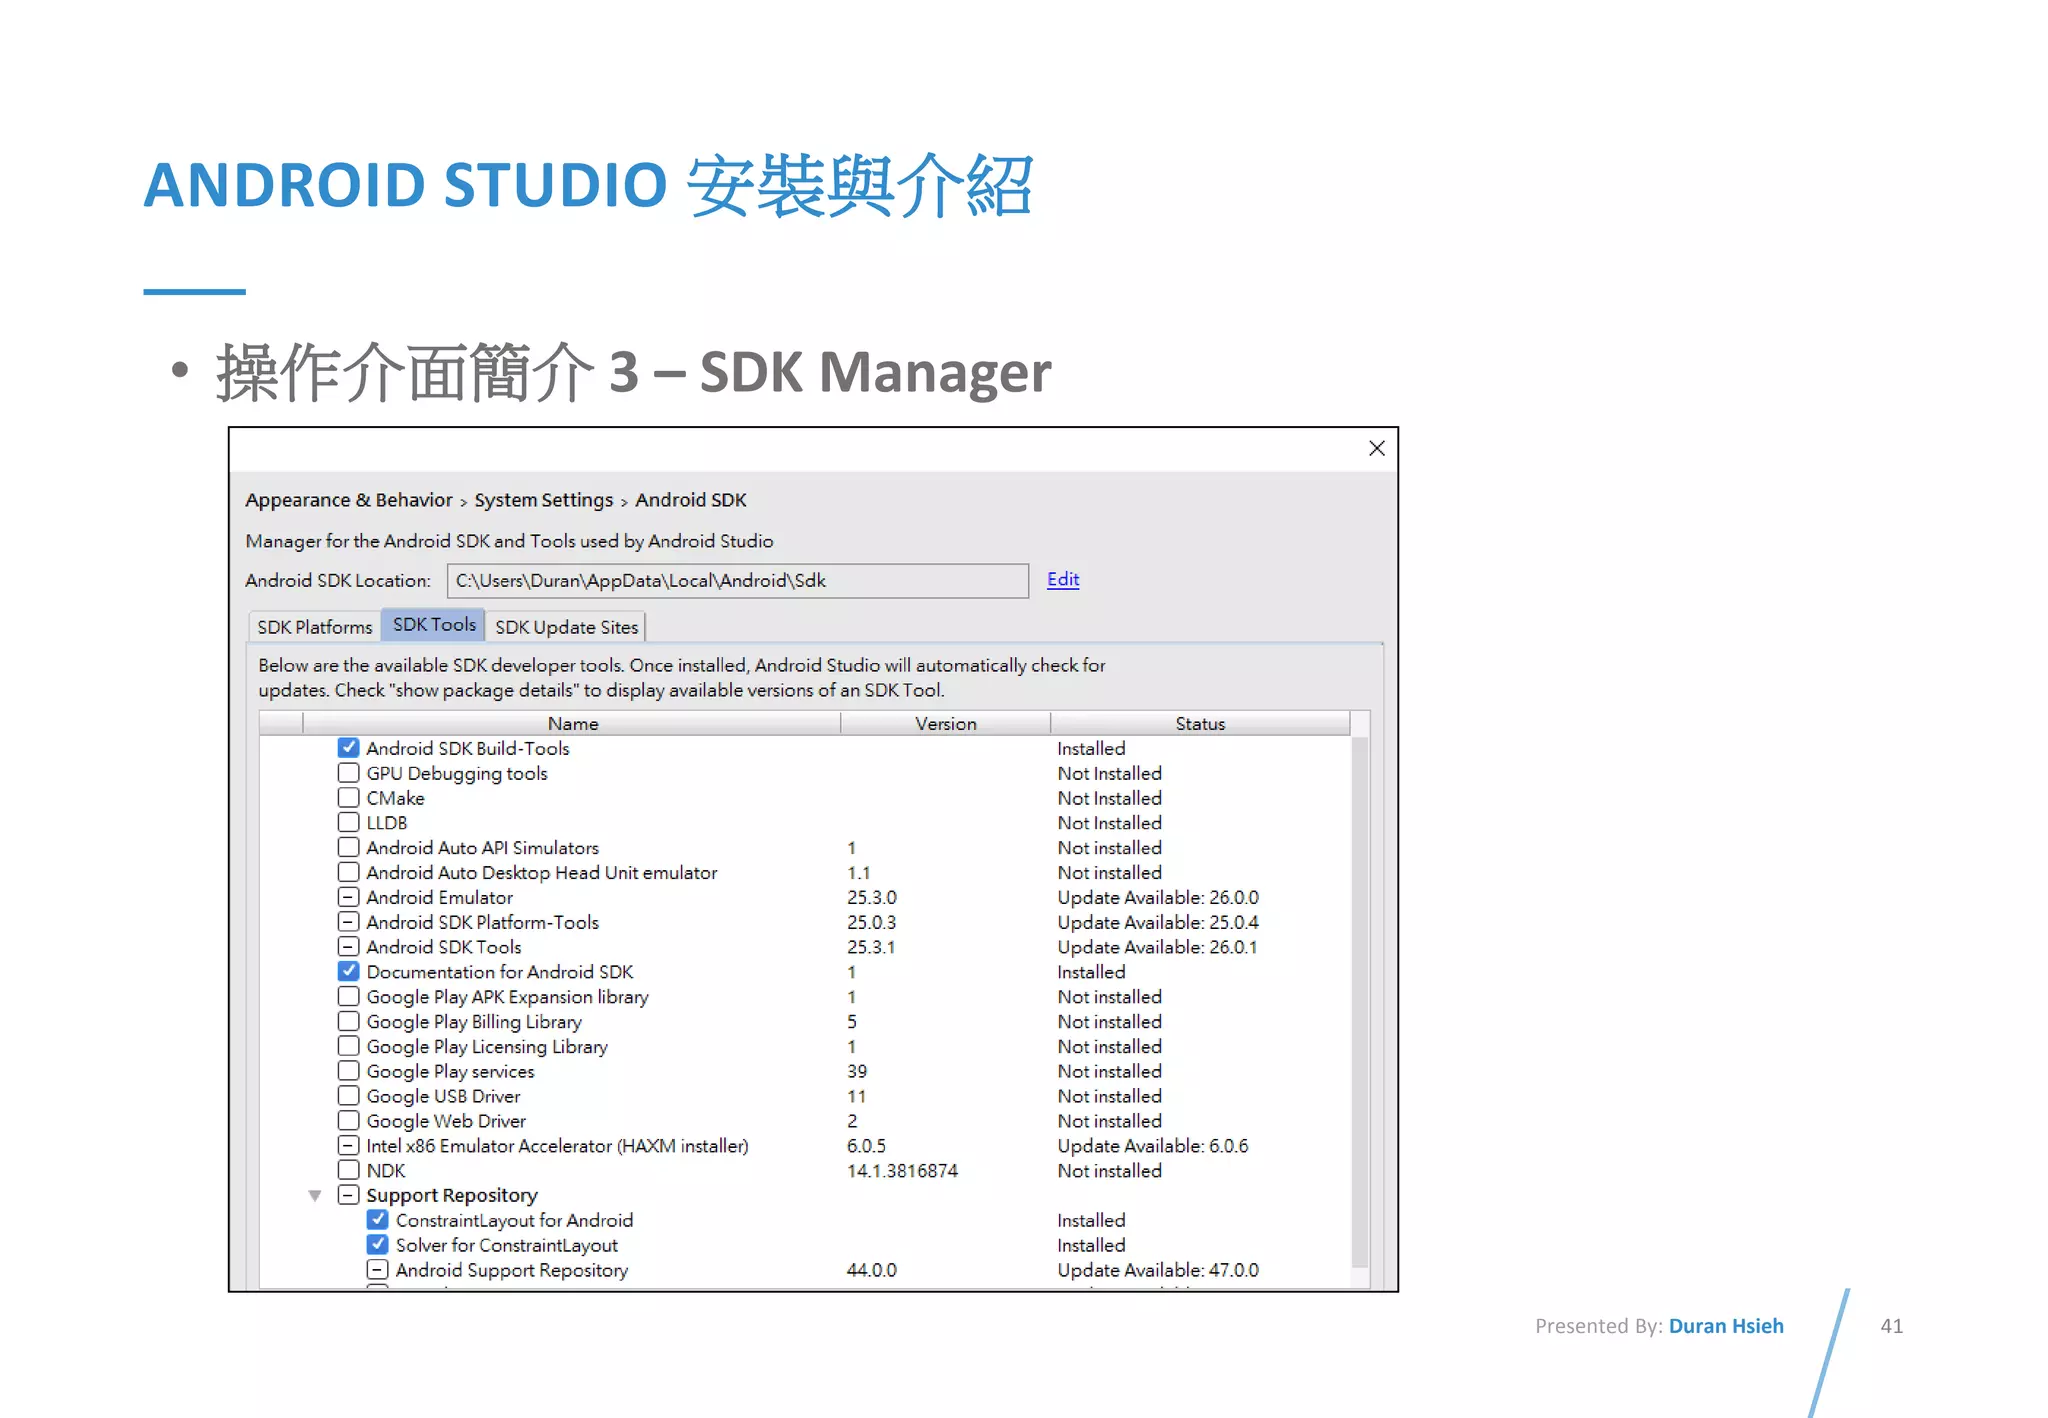Tick the NDK checkbox
This screenshot has width=2048, height=1418.
point(348,1170)
